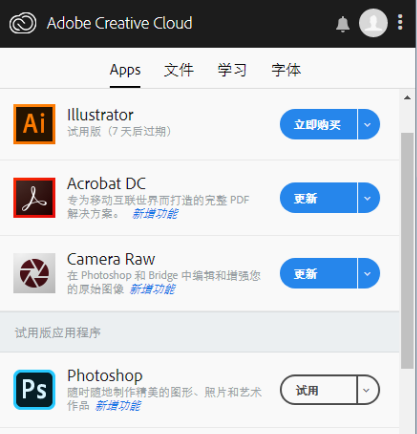The height and width of the screenshot is (434, 417).
Task: Expand the Illustrator buy button dropdown arrow
Action: click(368, 124)
